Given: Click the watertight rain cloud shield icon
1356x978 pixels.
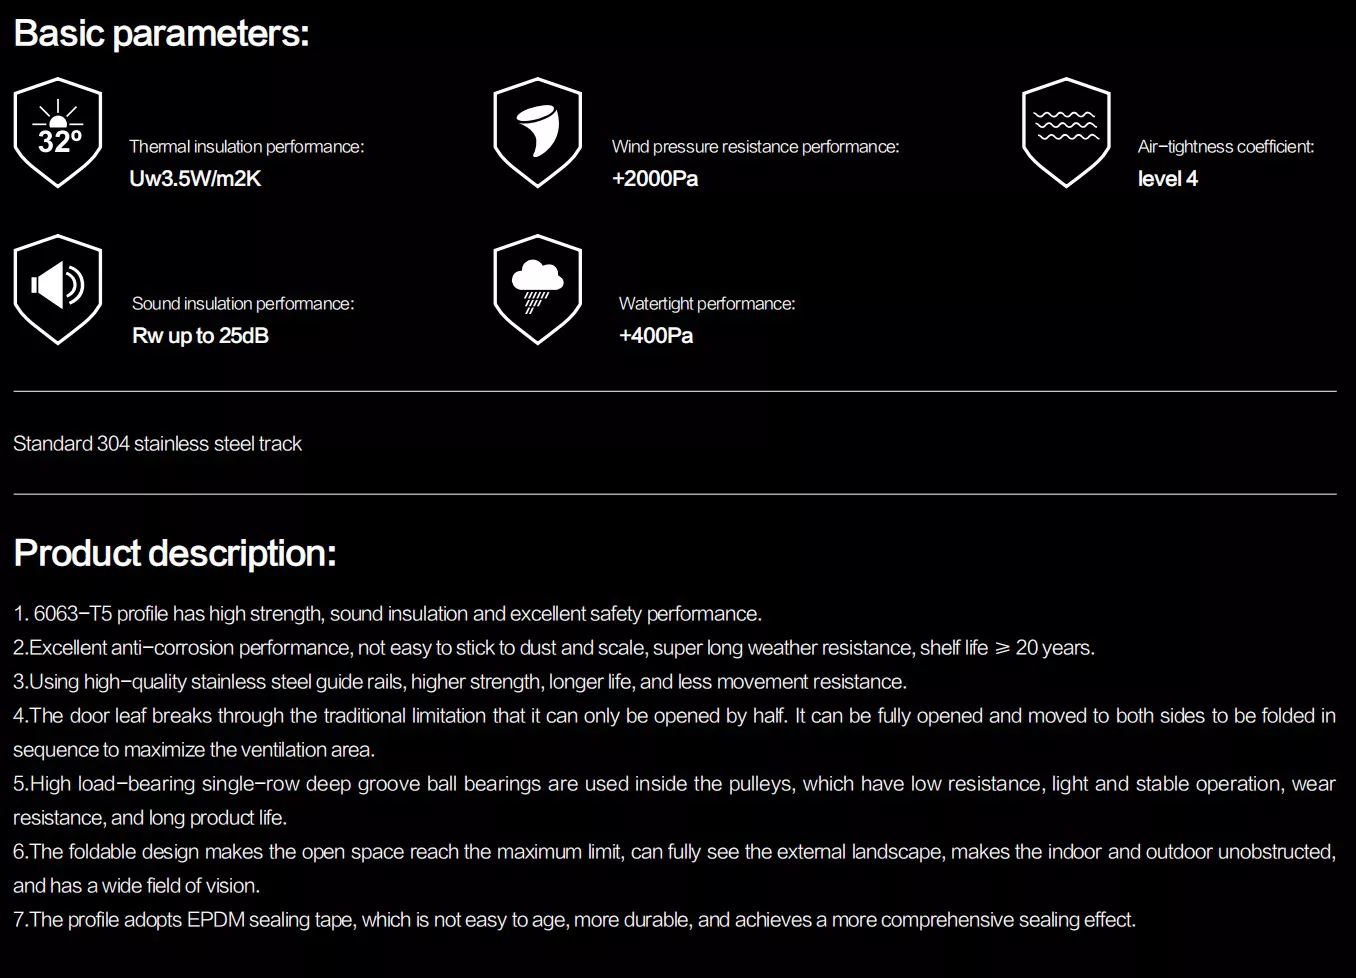Looking at the screenshot, I should (538, 290).
